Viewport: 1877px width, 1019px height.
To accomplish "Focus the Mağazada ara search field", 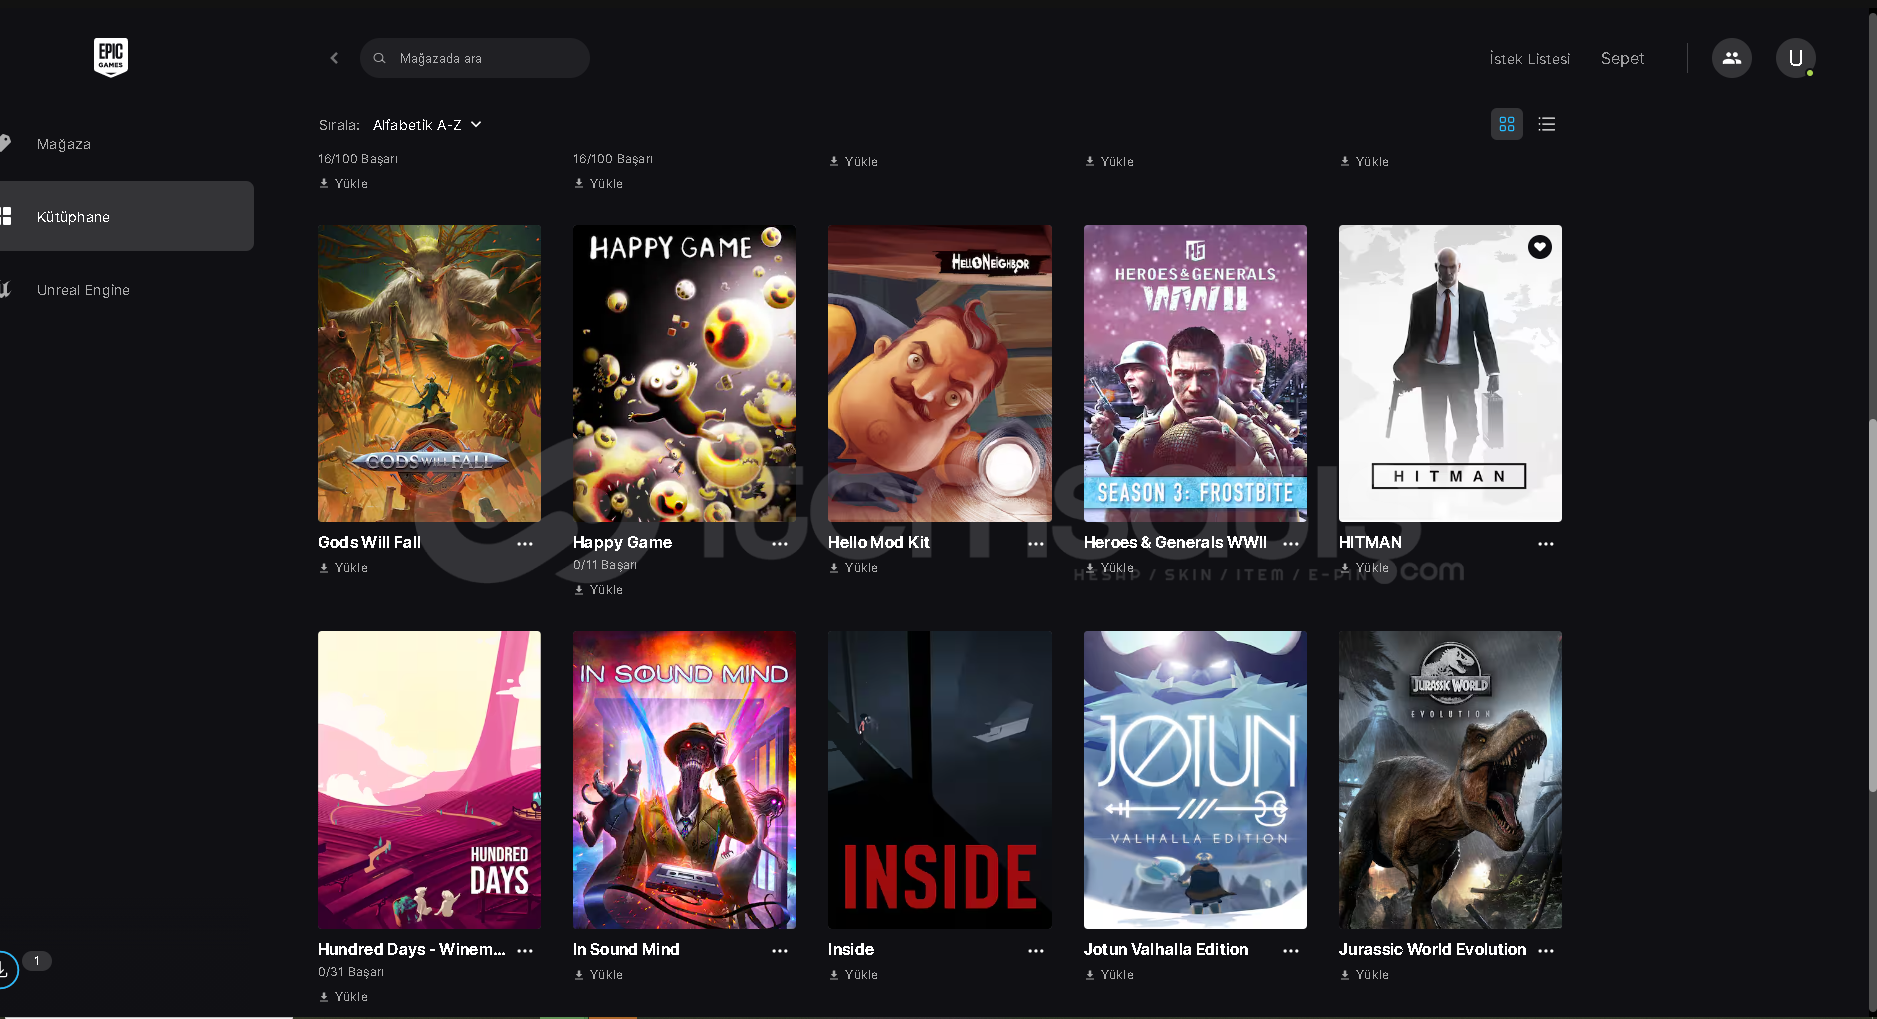I will pyautogui.click(x=475, y=58).
